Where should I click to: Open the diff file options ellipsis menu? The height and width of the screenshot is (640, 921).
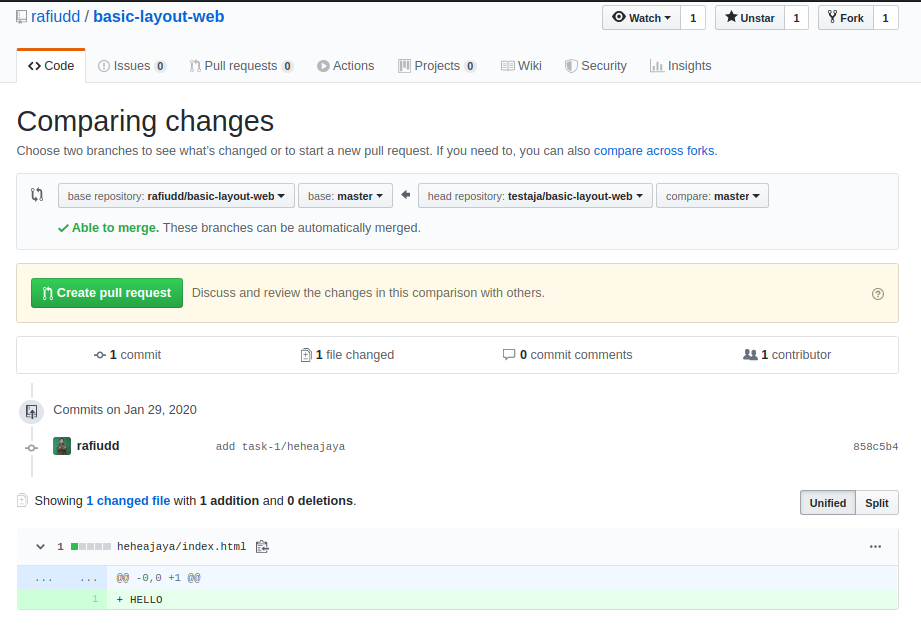tap(875, 547)
